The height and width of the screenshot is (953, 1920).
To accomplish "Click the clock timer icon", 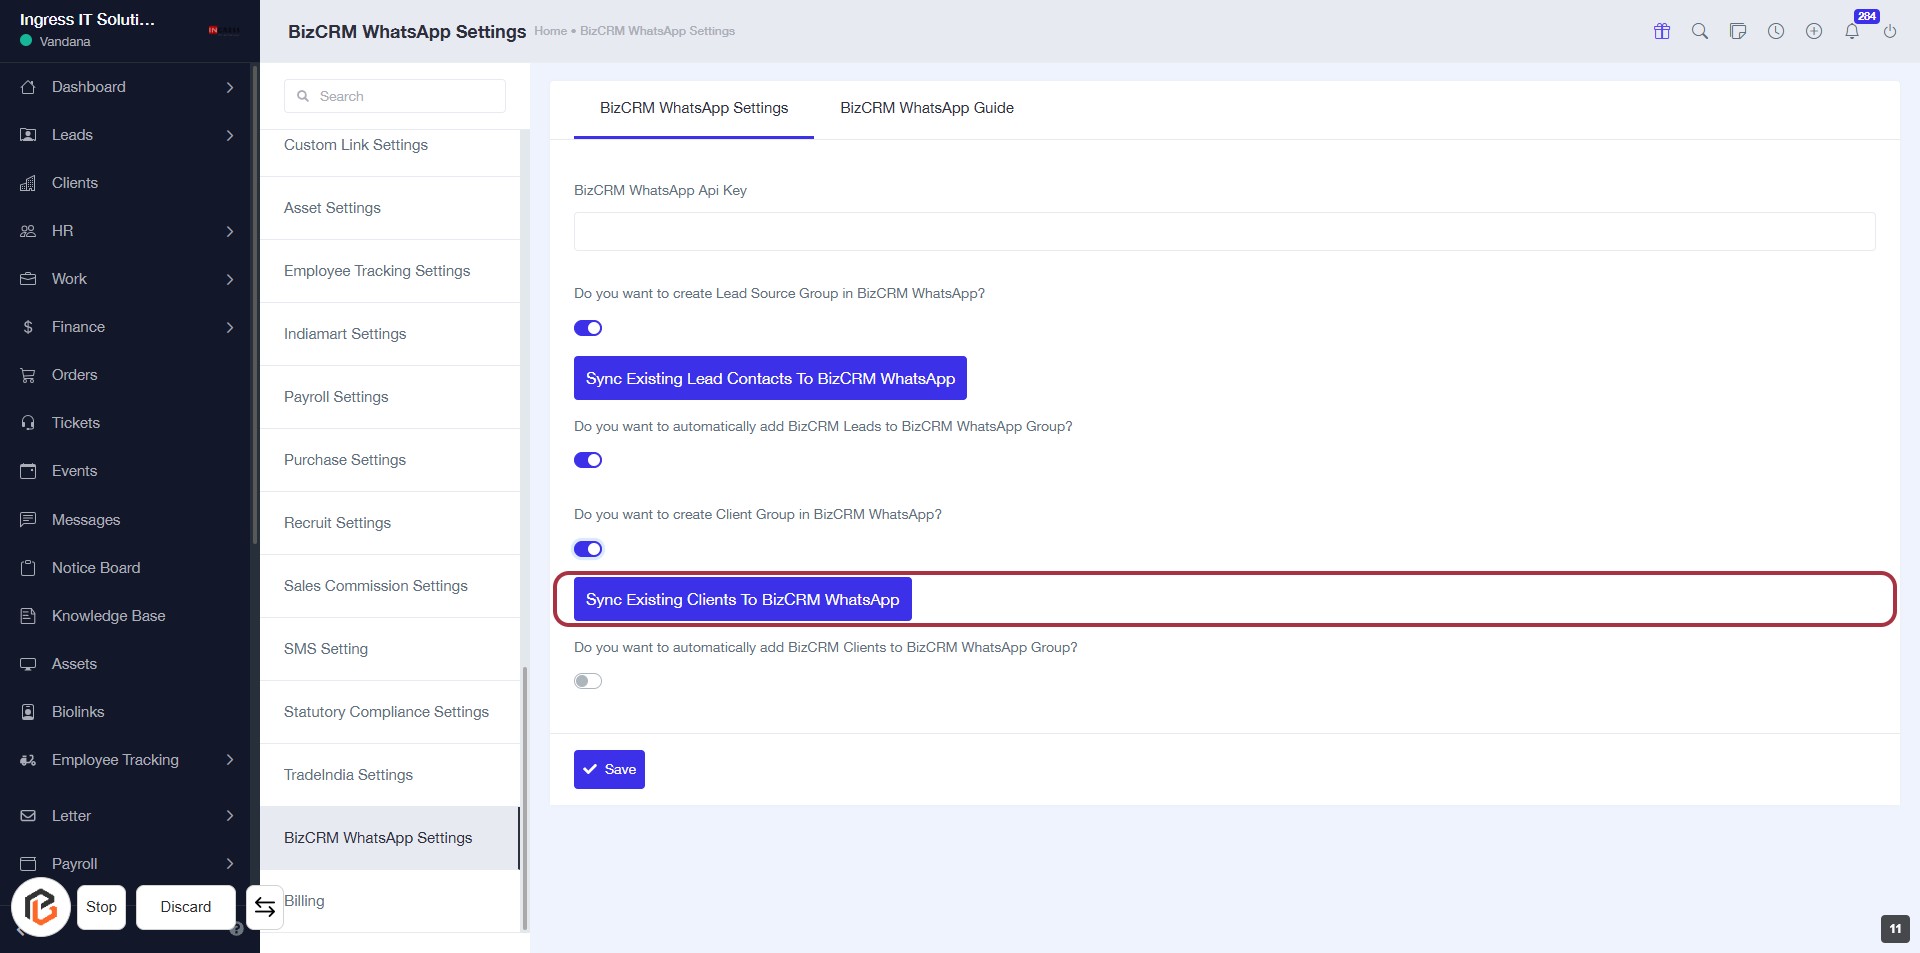I will tap(1776, 31).
